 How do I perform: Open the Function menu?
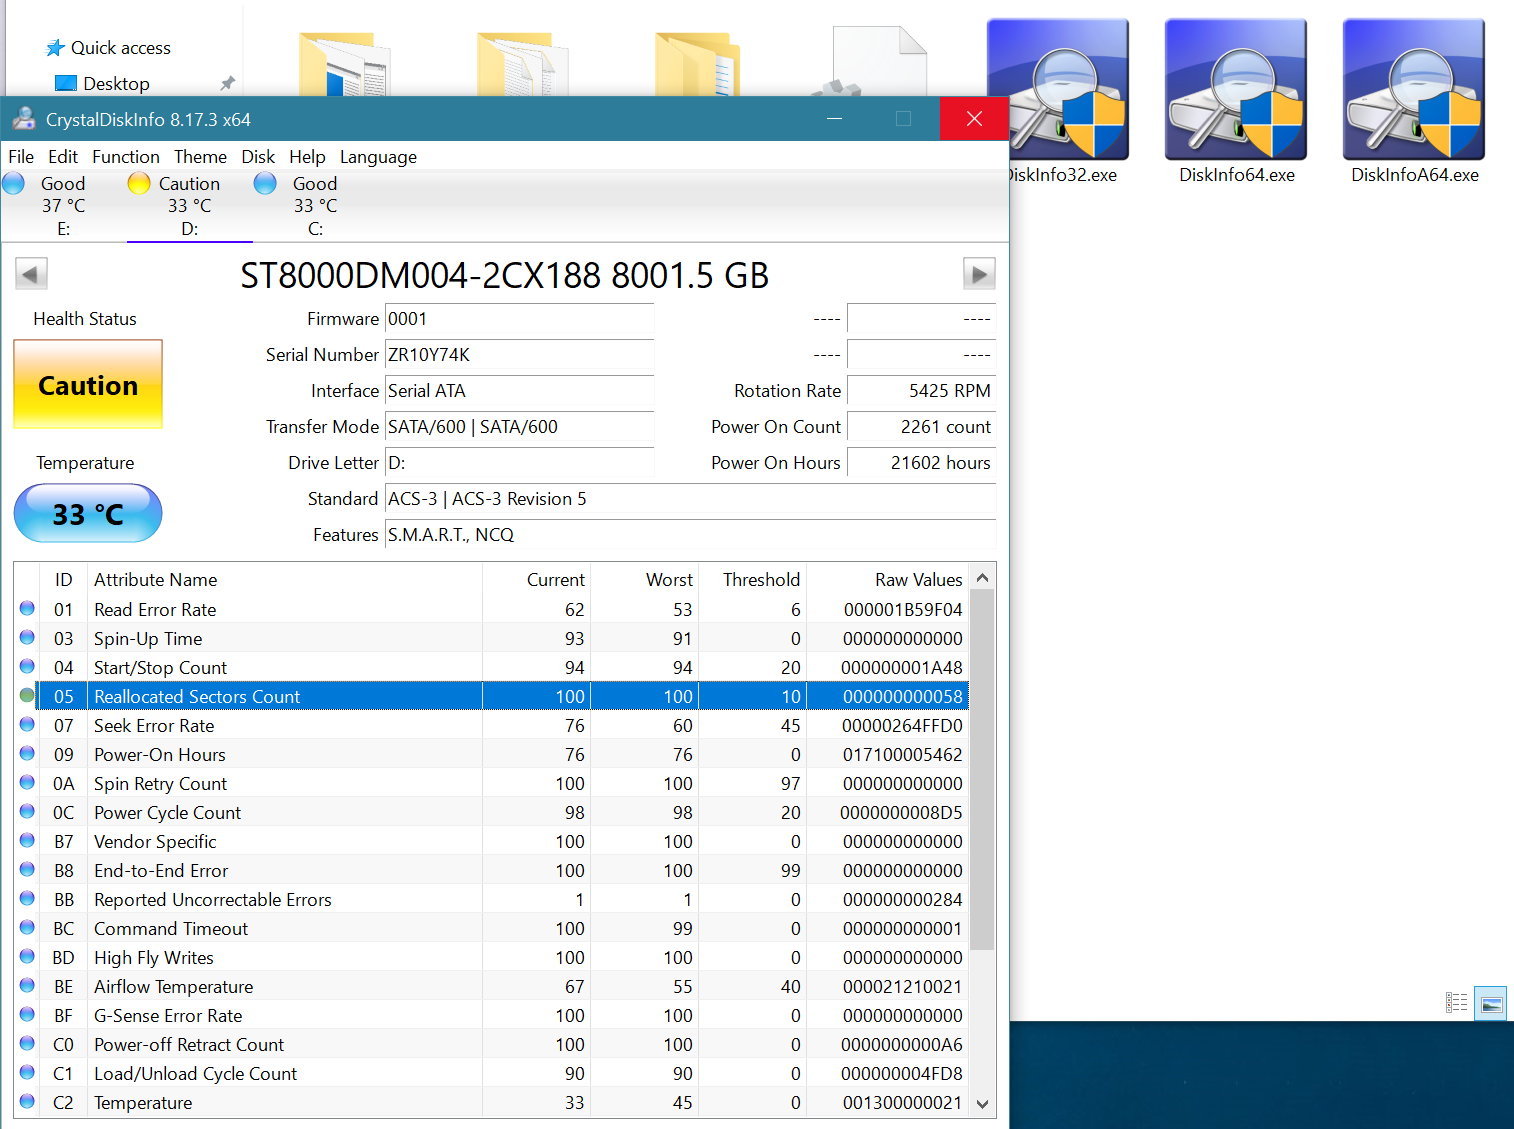click(x=126, y=157)
